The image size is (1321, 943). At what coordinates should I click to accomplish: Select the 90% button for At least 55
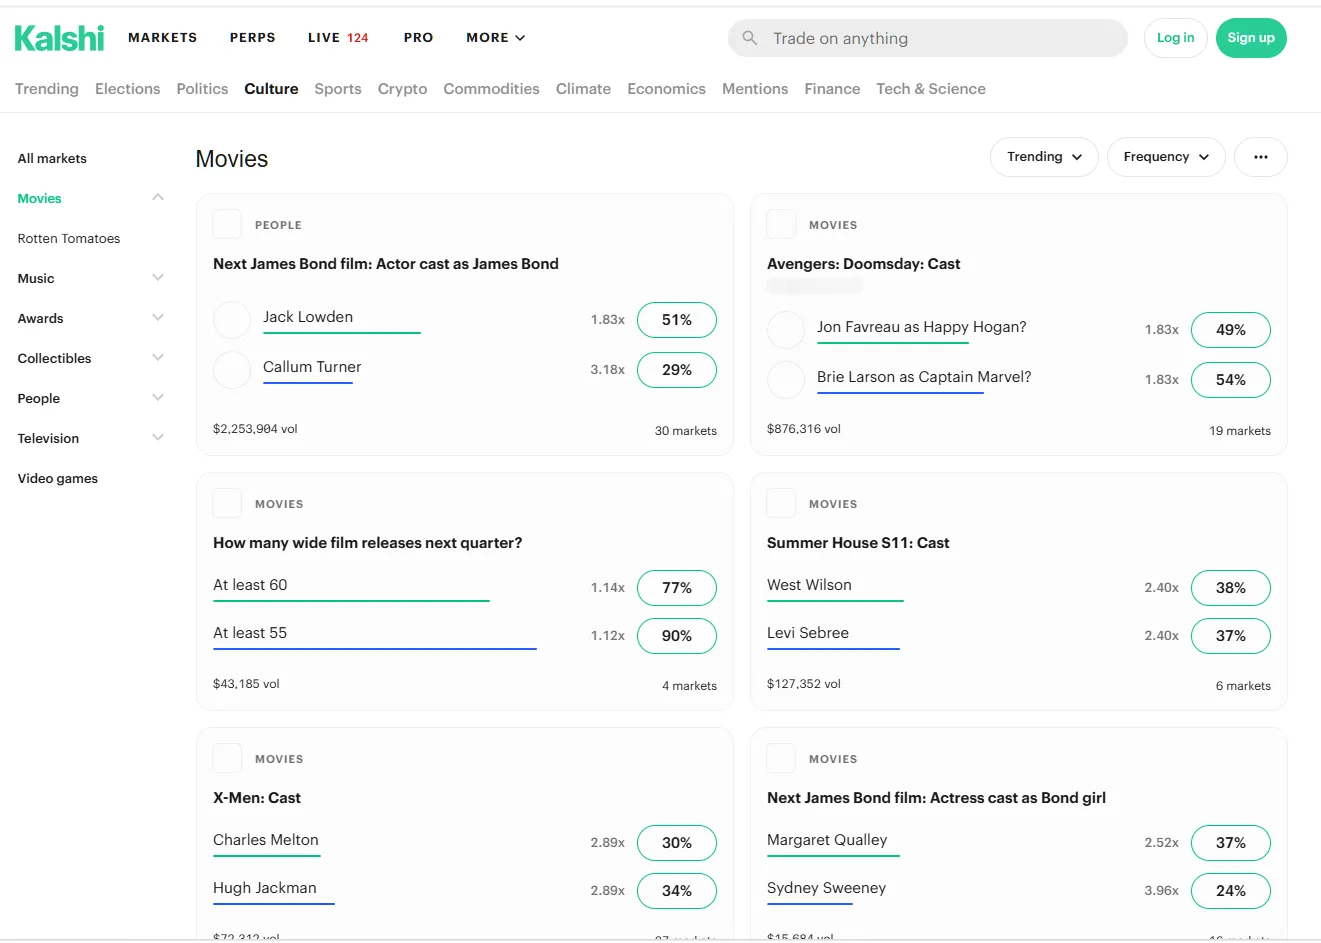[677, 636]
